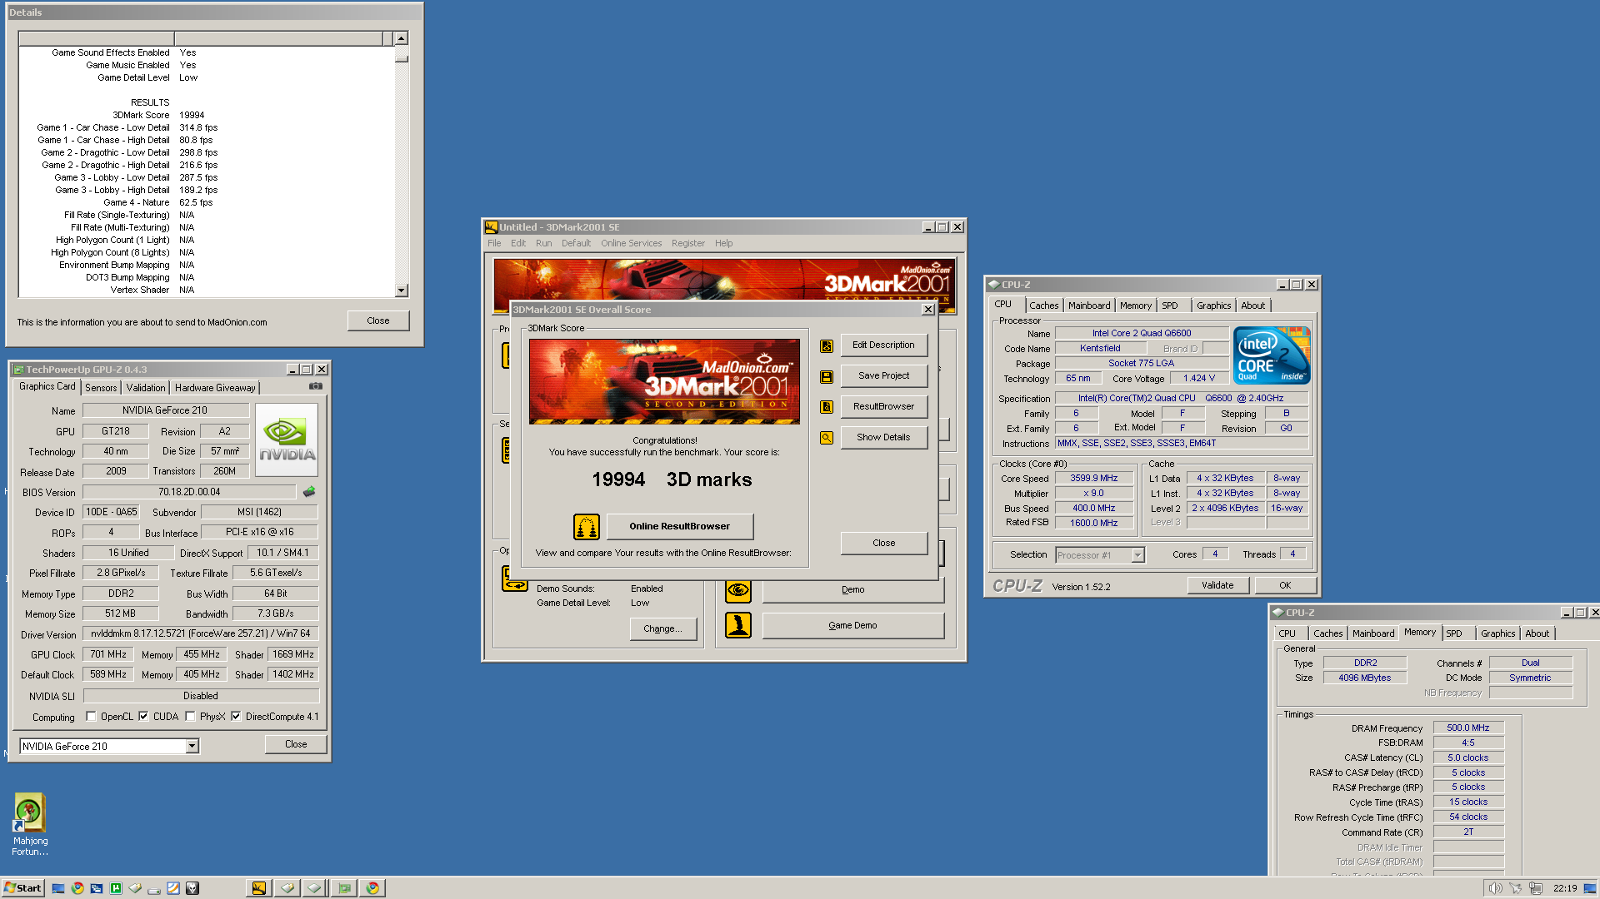Image resolution: width=1600 pixels, height=899 pixels.
Task: Click the Show Details button
Action: pyautogui.click(x=884, y=438)
